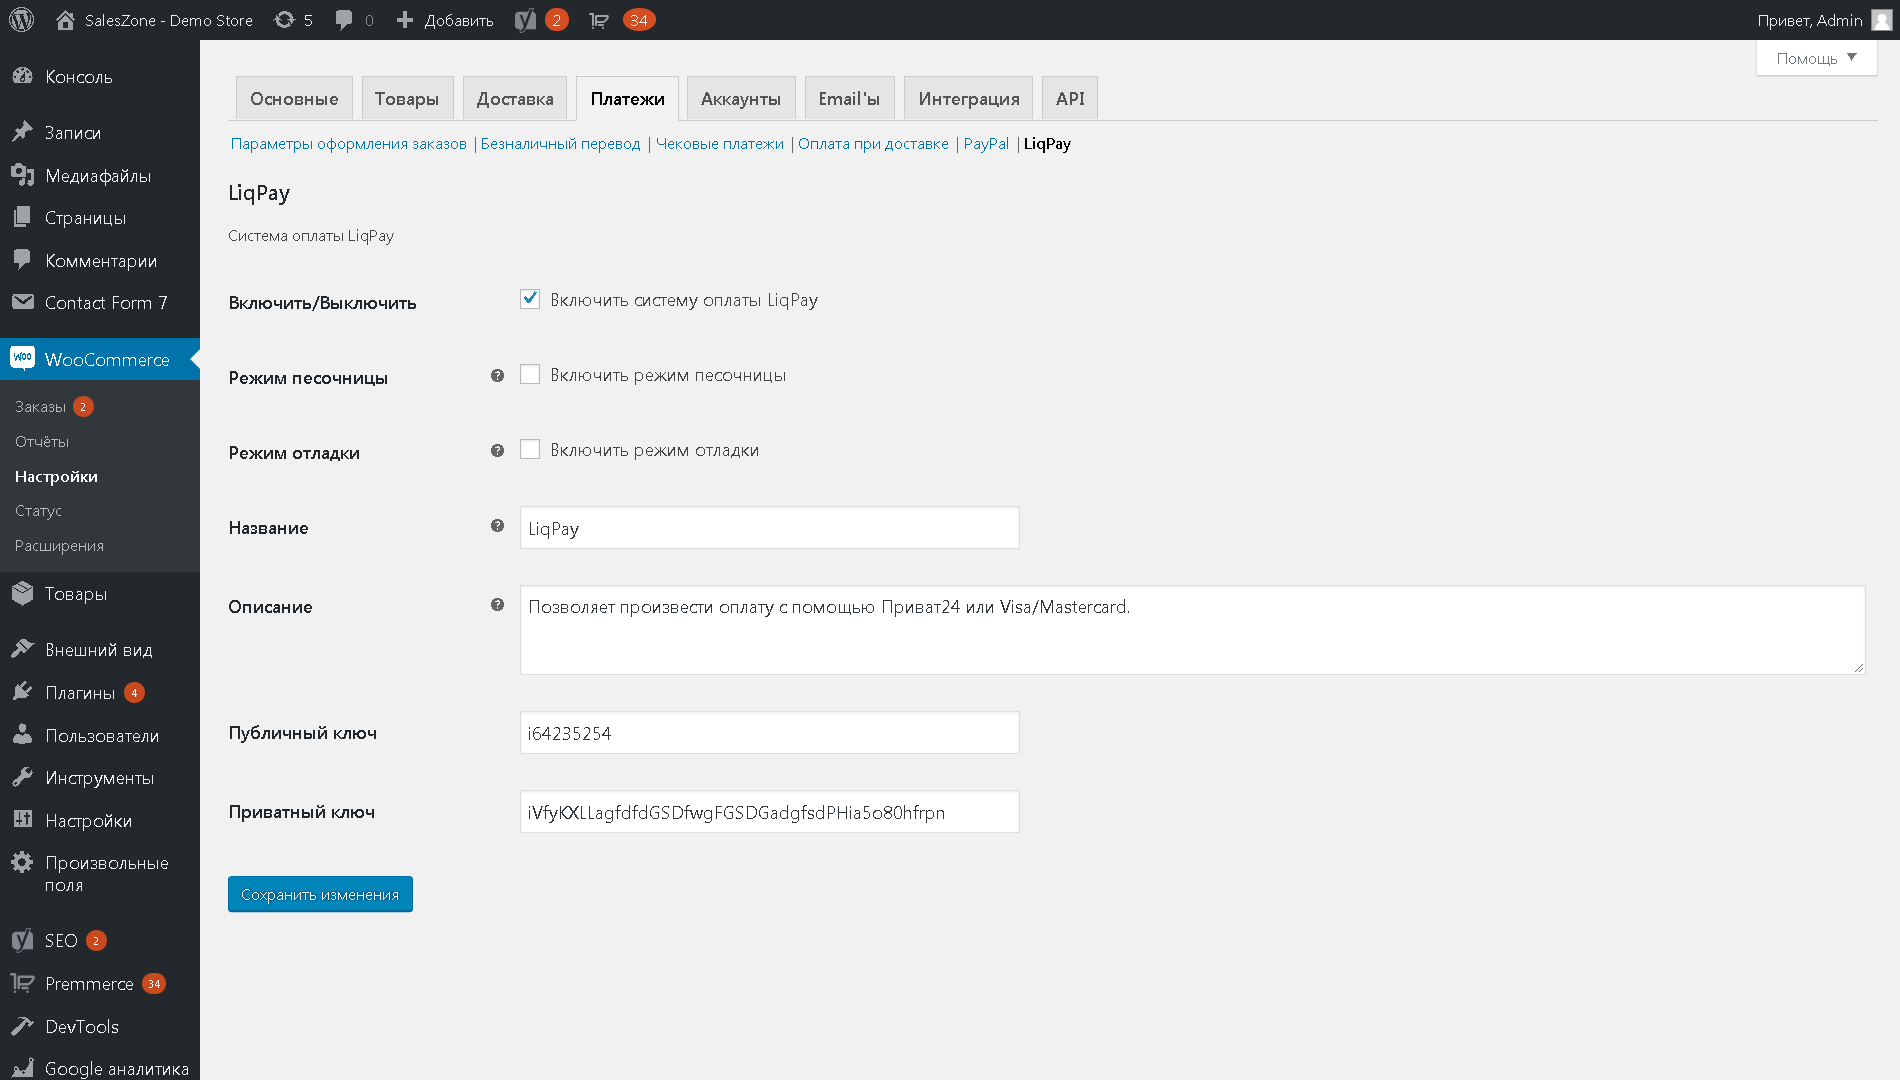Viewport: 1900px width, 1080px height.
Task: Switch to the API tab
Action: tap(1070, 99)
